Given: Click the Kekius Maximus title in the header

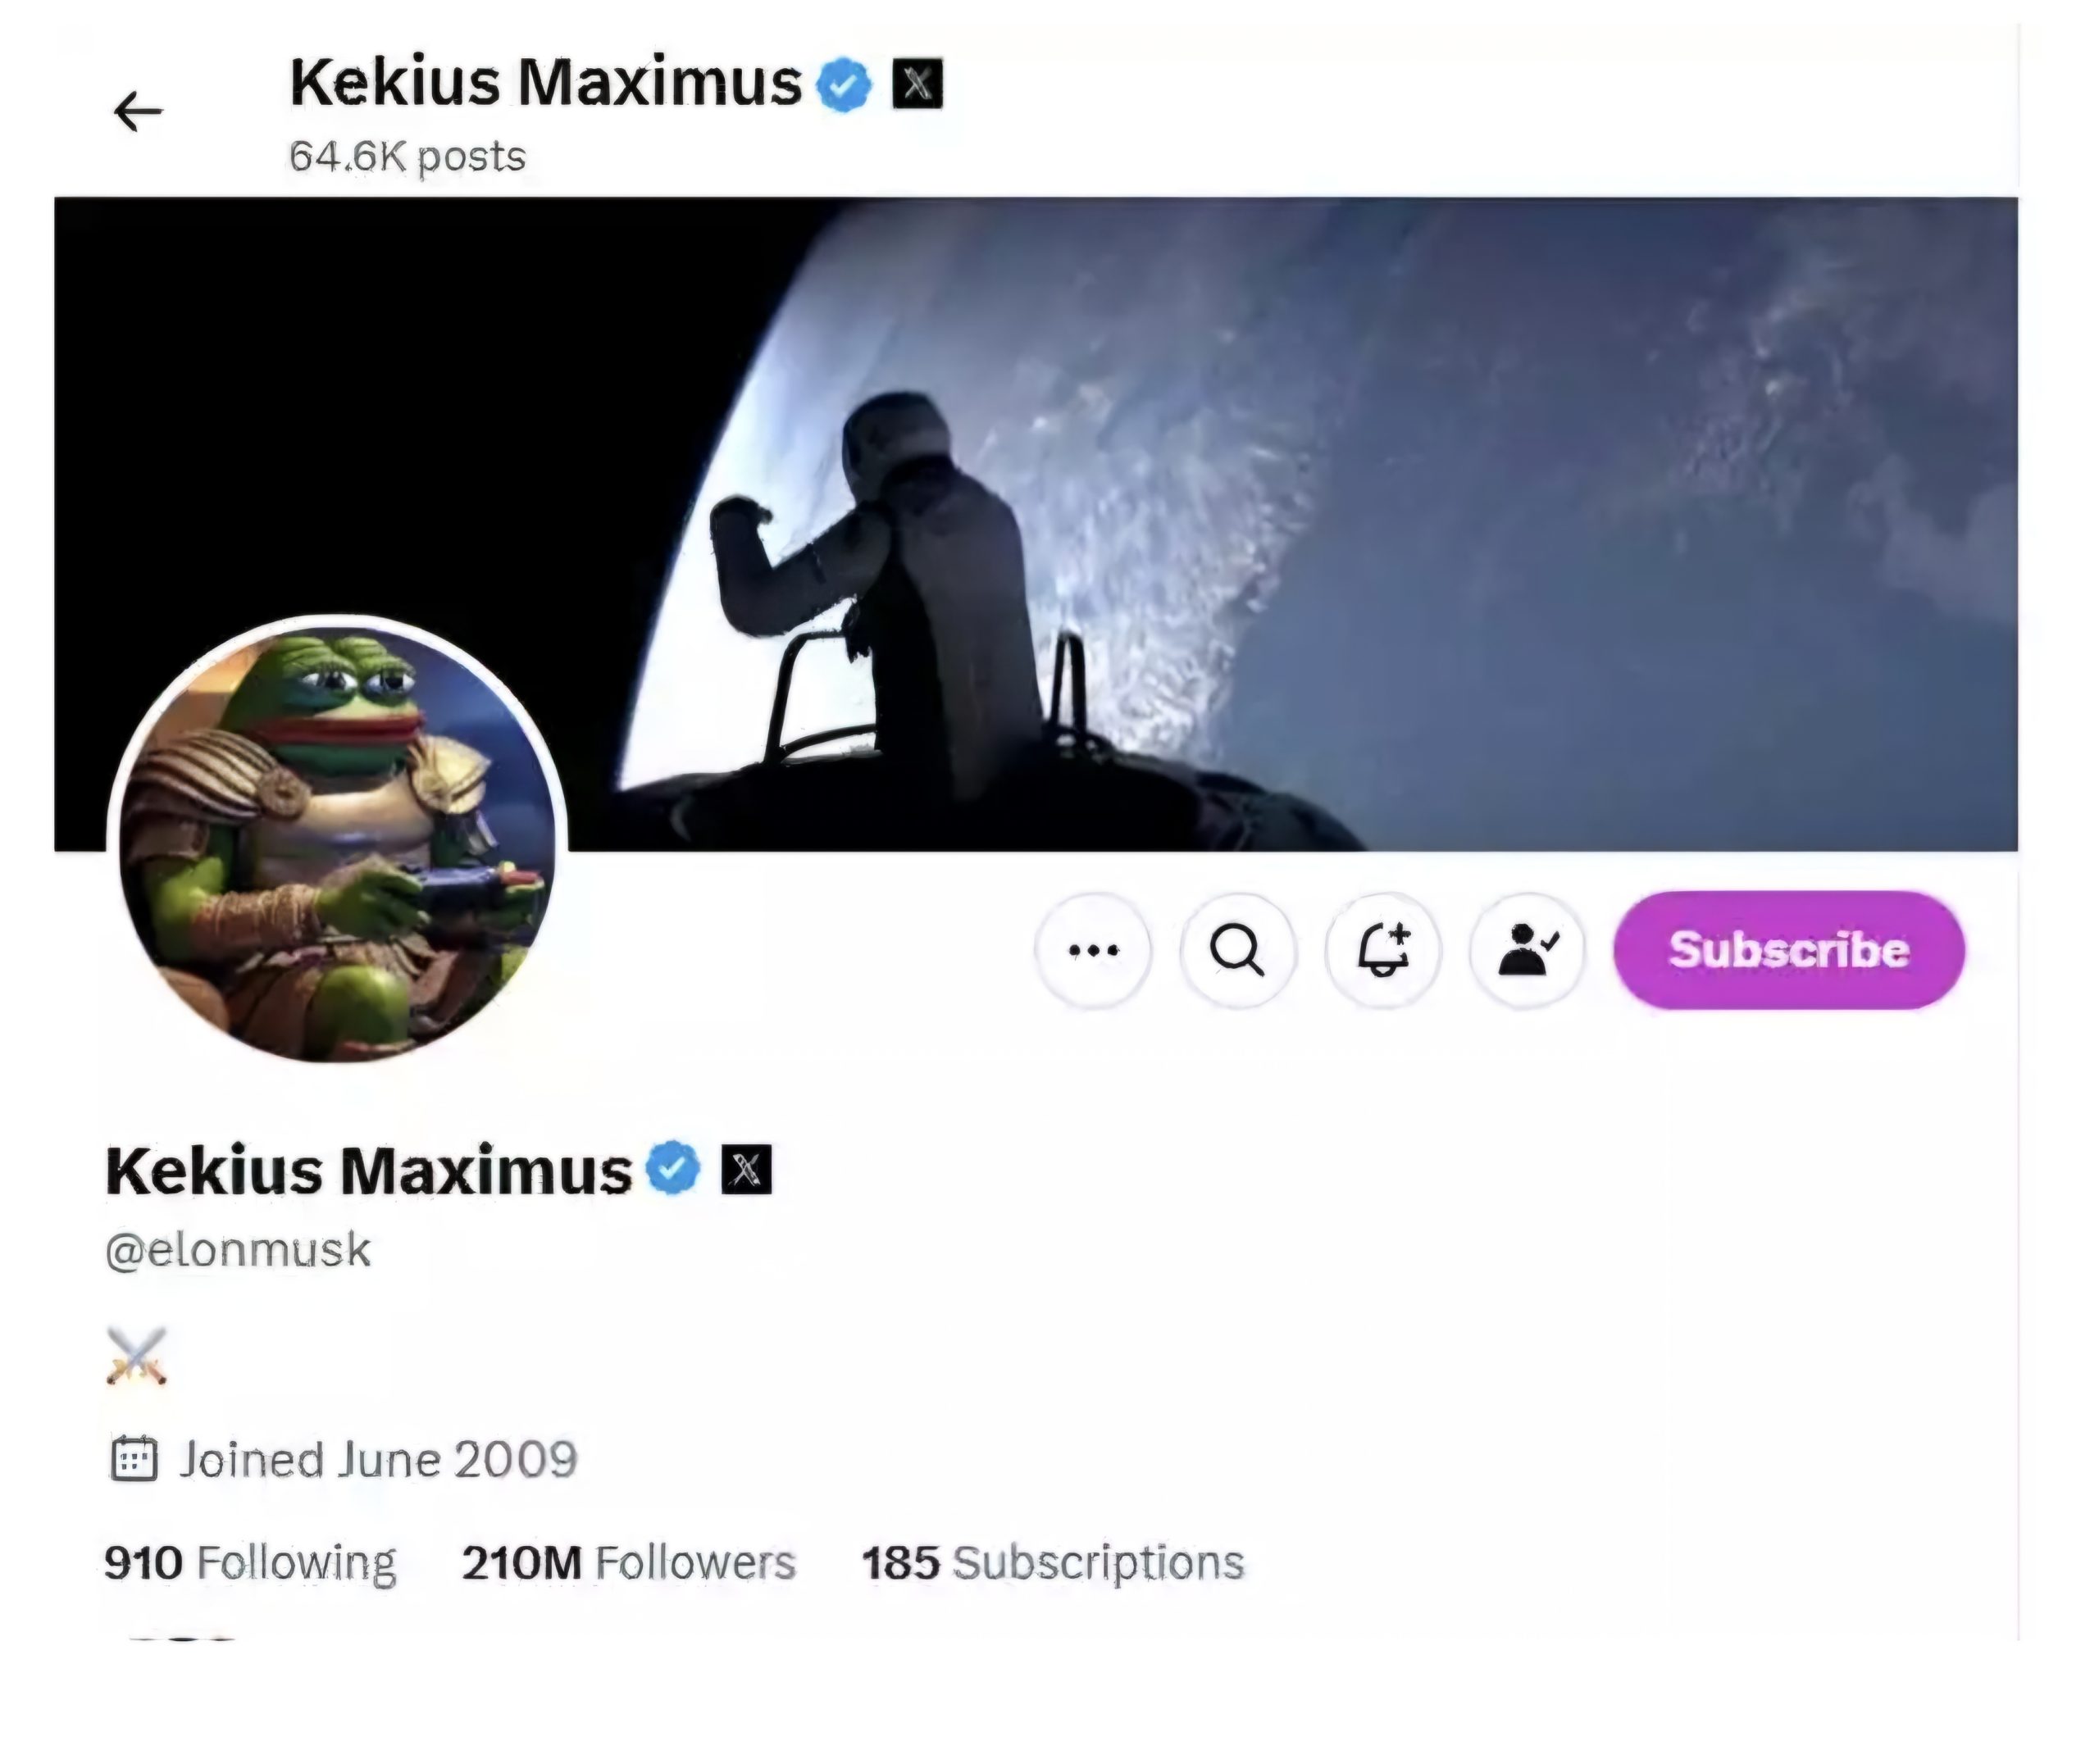Looking at the screenshot, I should [546, 82].
